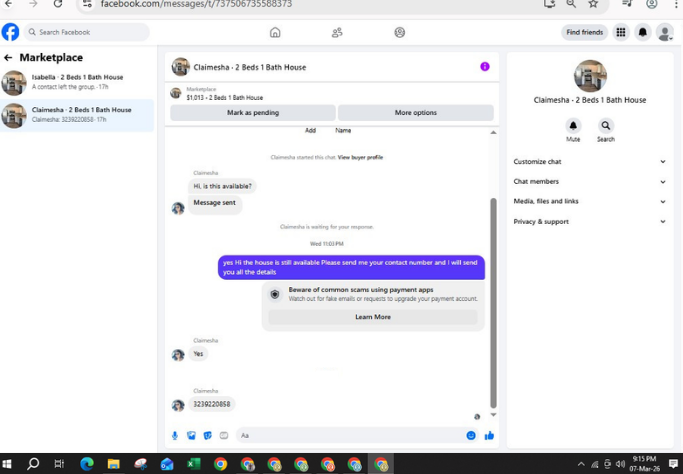The image size is (683, 474).
Task: Open the Friends icon in top navigation
Action: [337, 32]
